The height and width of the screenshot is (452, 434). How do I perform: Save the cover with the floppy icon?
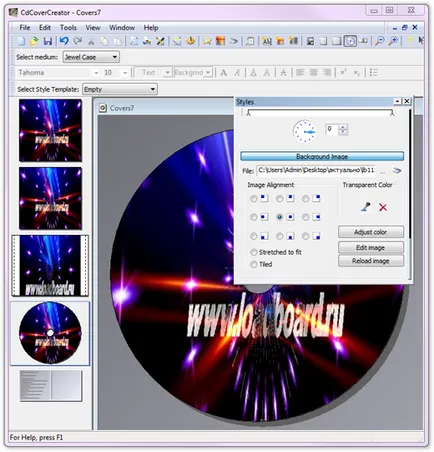(48, 41)
